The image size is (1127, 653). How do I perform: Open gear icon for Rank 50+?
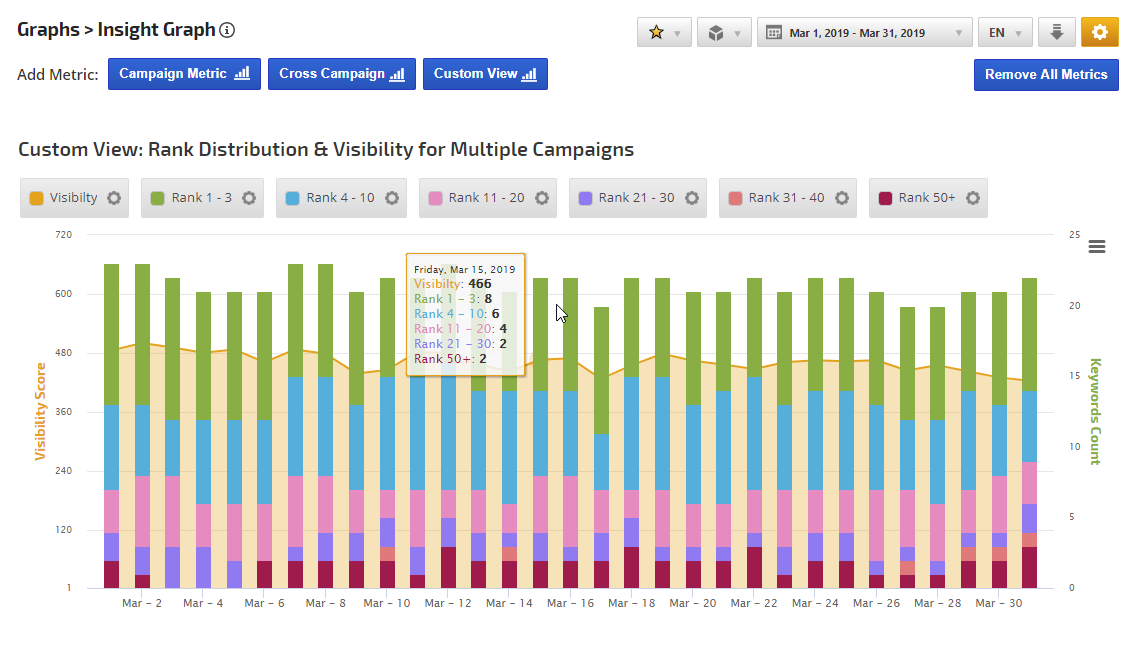point(972,198)
